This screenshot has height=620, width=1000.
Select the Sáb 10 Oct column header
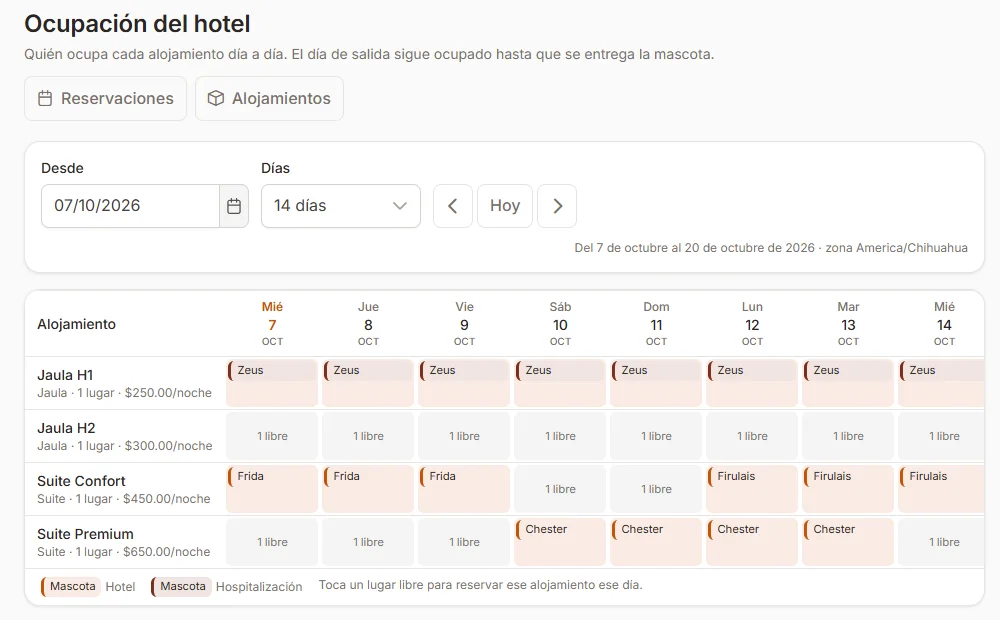click(561, 323)
